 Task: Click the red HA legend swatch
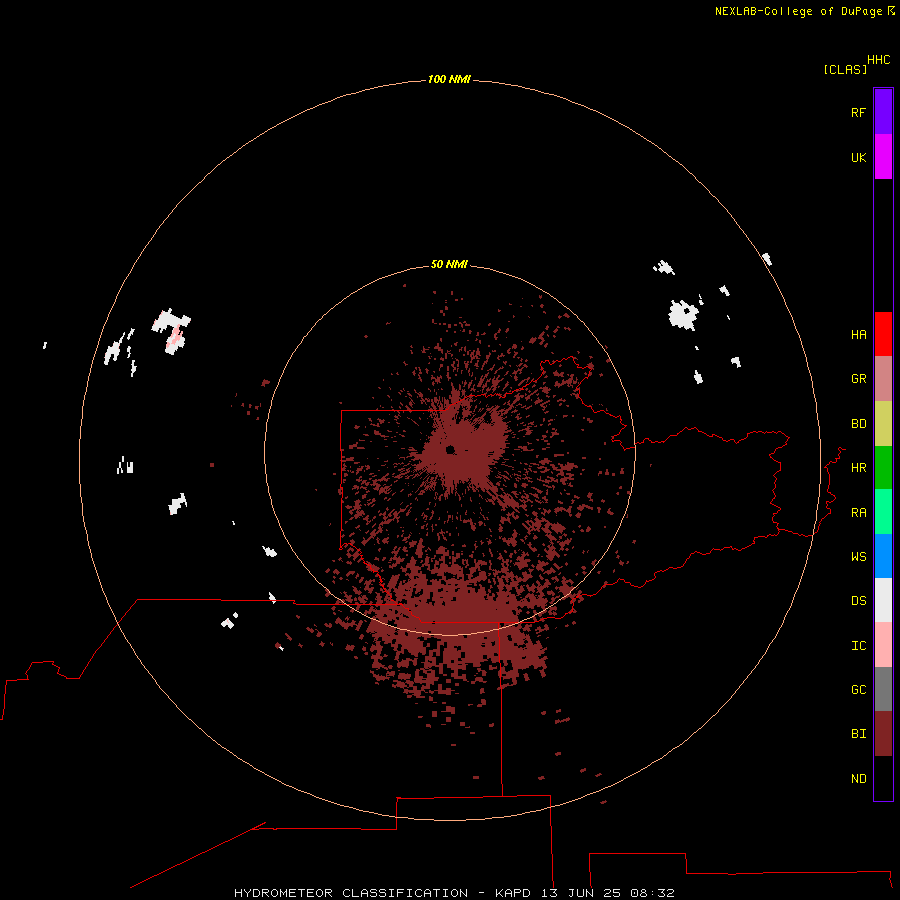tap(883, 334)
